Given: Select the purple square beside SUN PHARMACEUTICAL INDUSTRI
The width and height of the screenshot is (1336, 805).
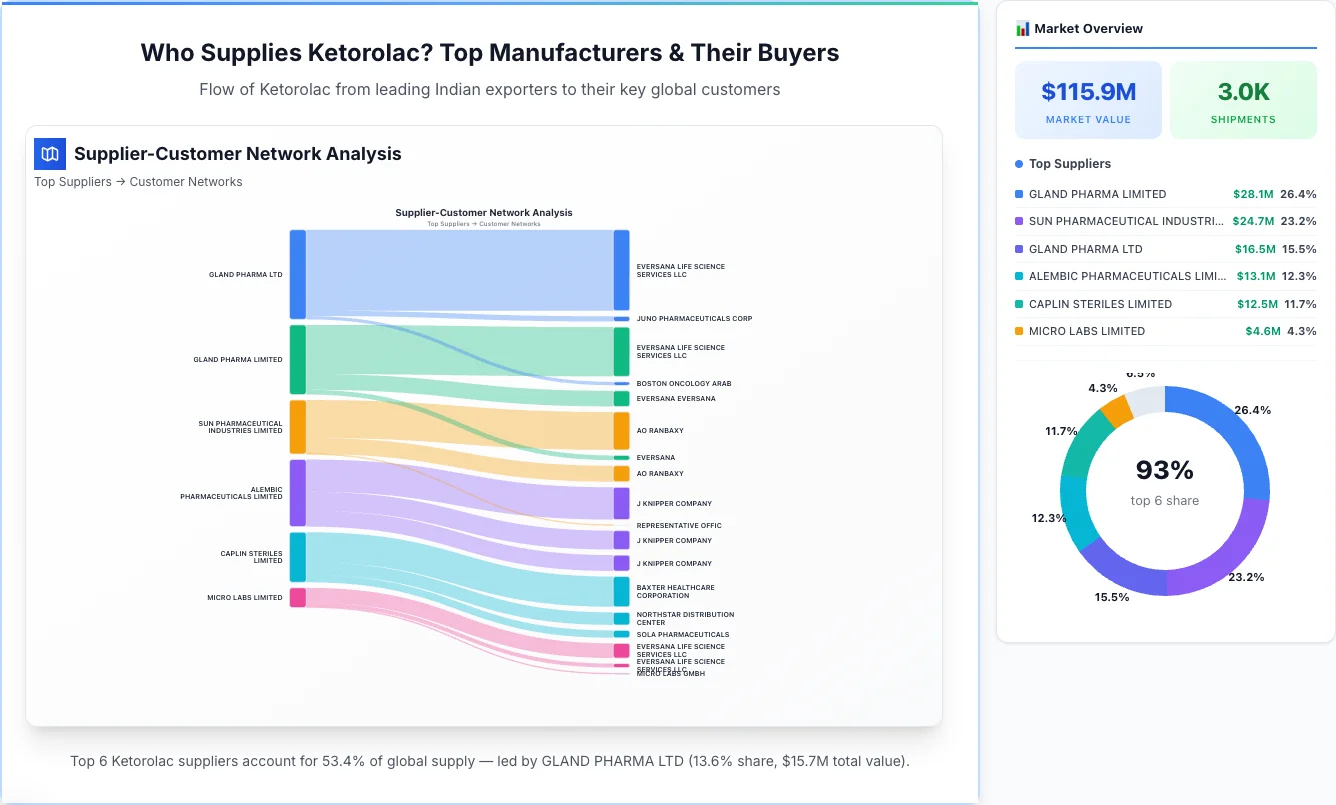Looking at the screenshot, I should (1019, 221).
